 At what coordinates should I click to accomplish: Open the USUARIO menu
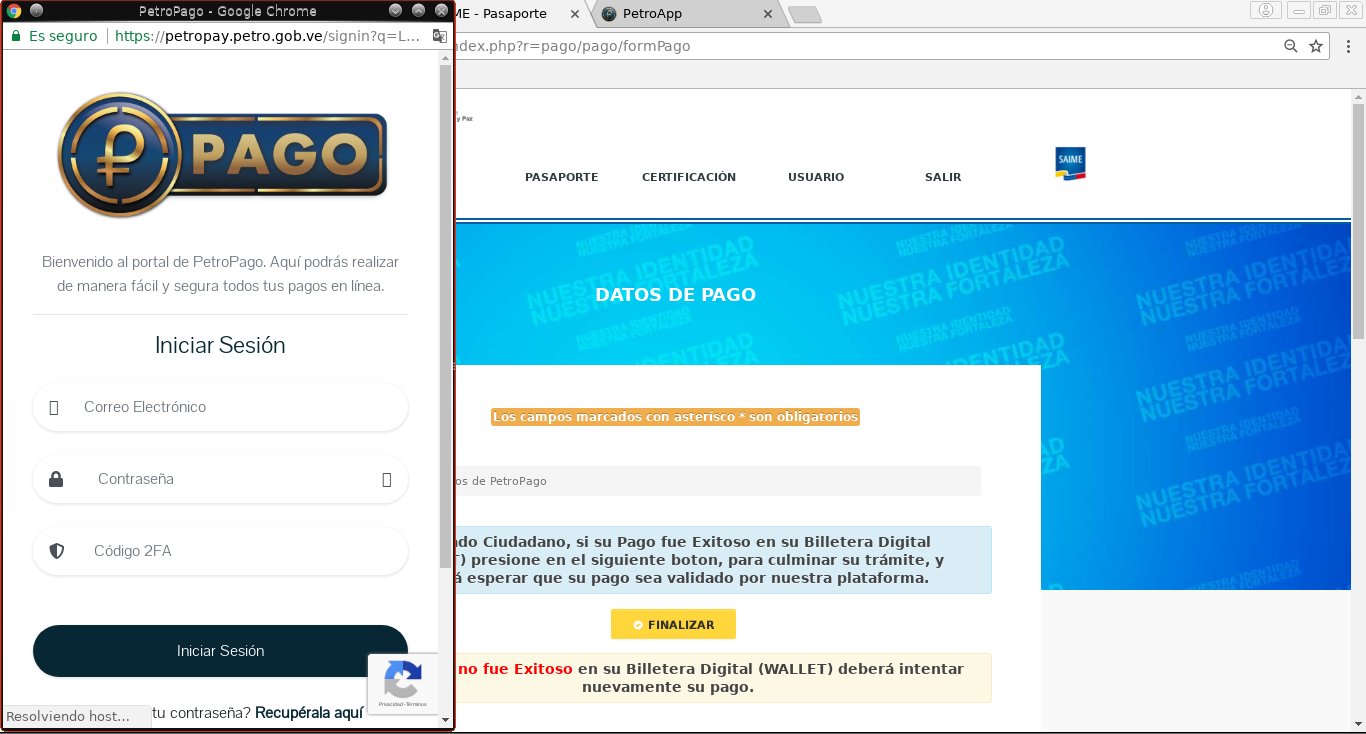[816, 177]
